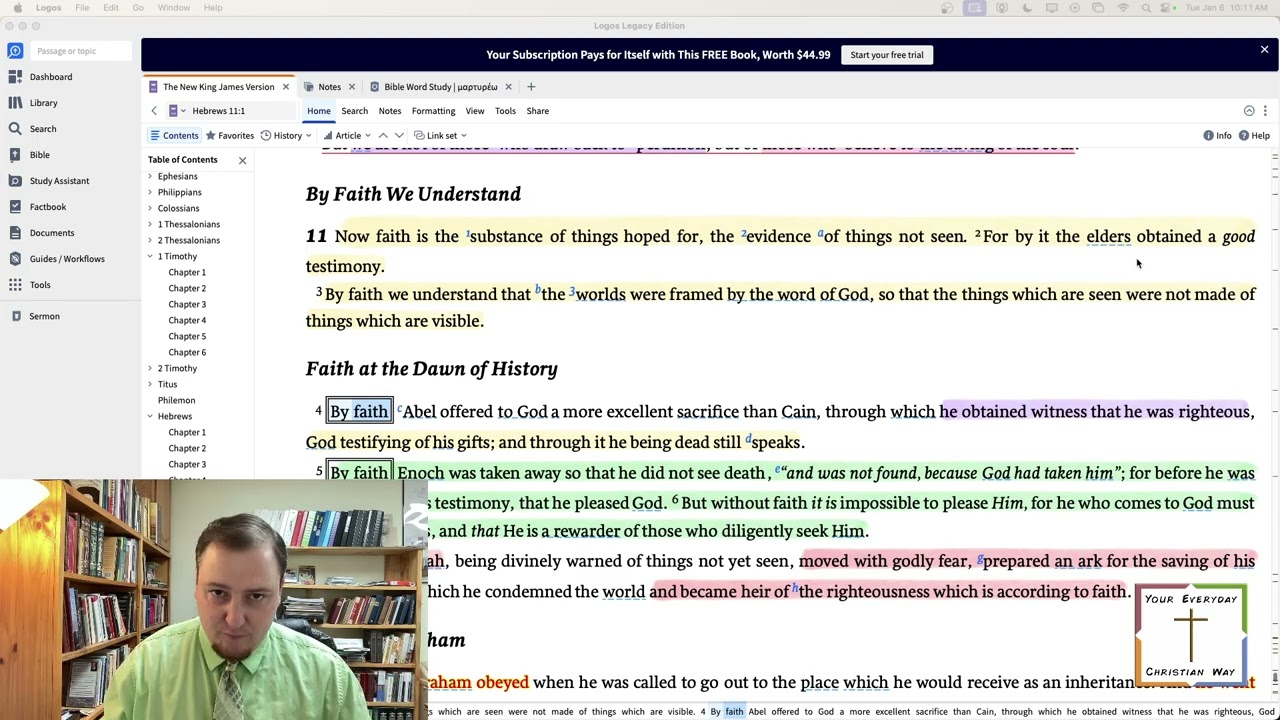Dismiss the subscription banner
The height and width of the screenshot is (720, 1280).
pyautogui.click(x=1264, y=49)
